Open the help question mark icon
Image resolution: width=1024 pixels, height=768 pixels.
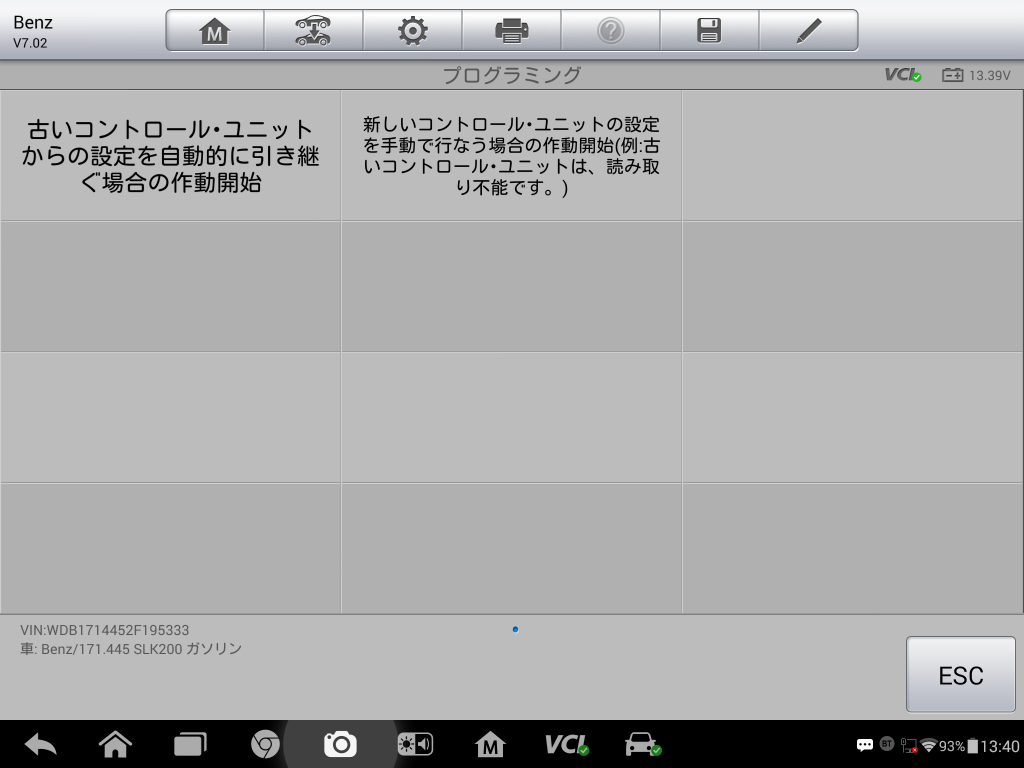(x=610, y=31)
